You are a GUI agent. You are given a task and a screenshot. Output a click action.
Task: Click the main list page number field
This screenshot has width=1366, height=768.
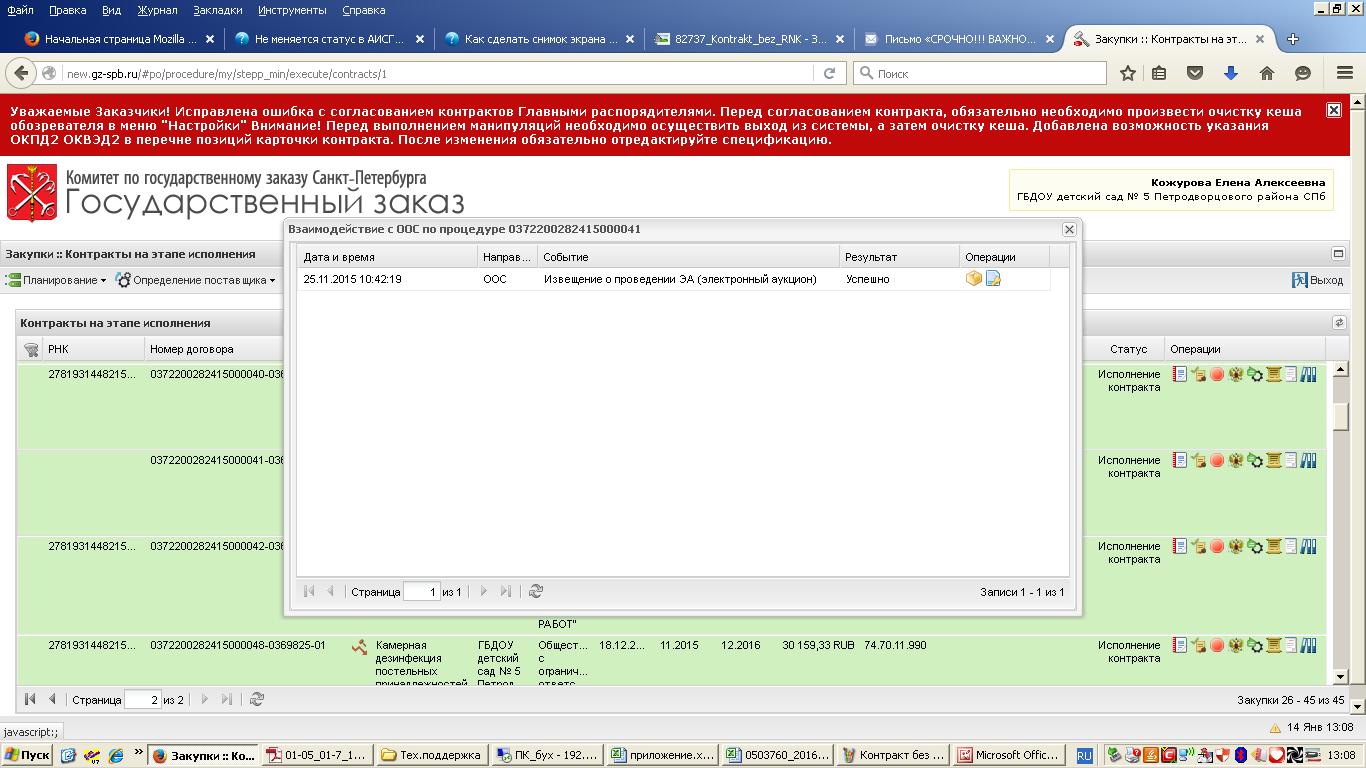(x=143, y=700)
